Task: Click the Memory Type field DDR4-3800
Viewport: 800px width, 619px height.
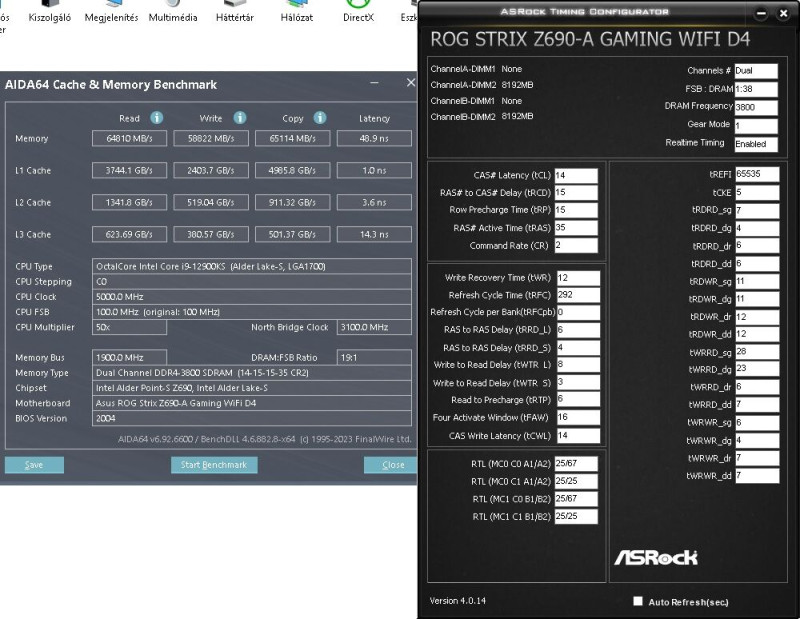Action: [x=252, y=373]
